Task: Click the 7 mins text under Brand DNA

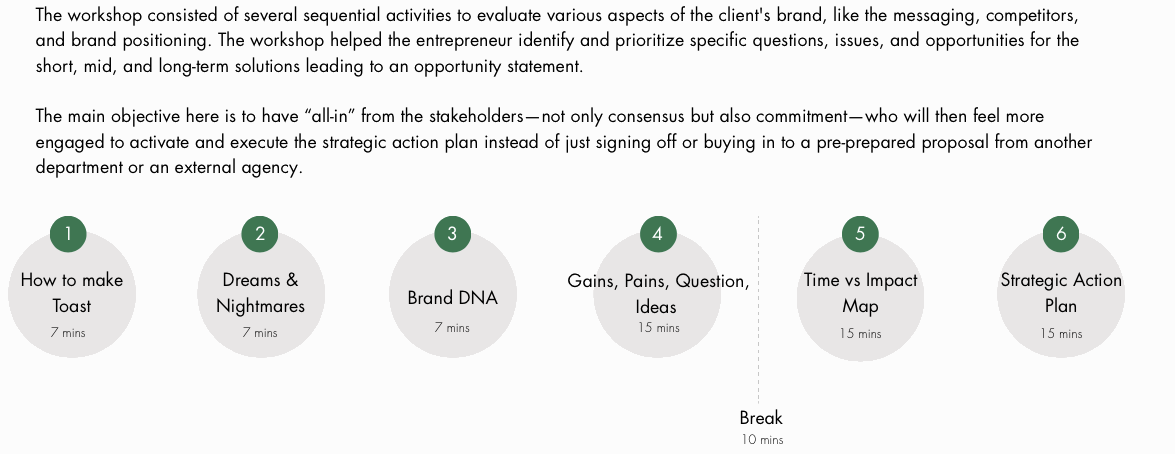Action: pyautogui.click(x=452, y=327)
